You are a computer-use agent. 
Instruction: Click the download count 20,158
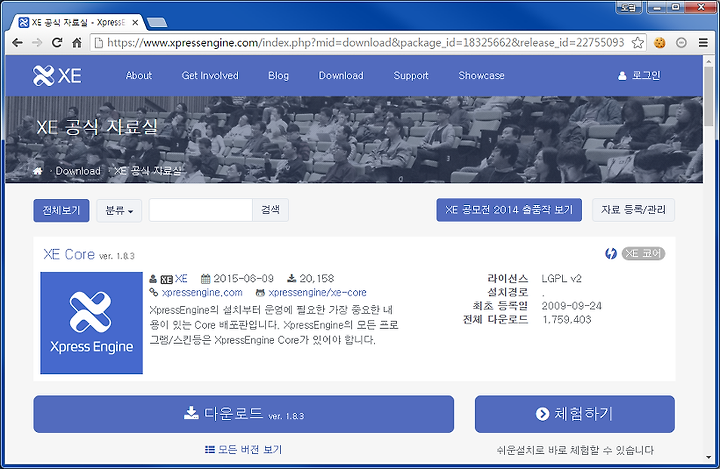317,278
